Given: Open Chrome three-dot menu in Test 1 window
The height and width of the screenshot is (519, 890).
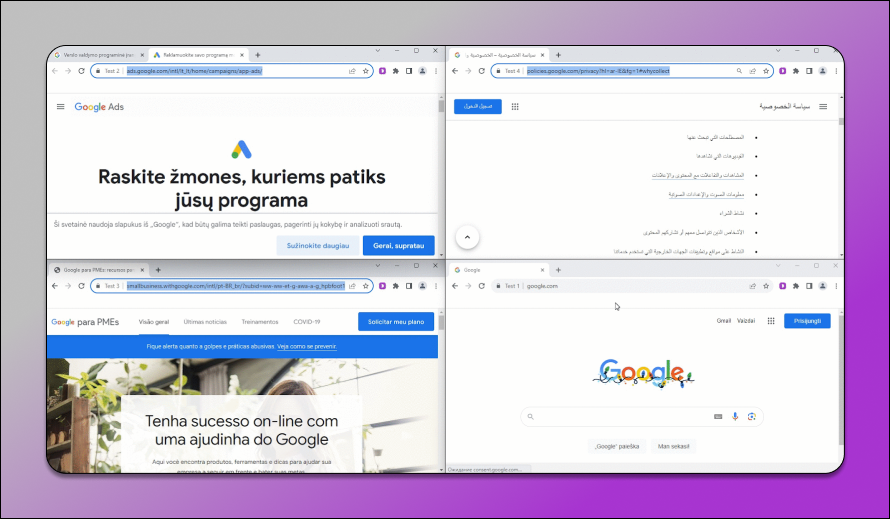Looking at the screenshot, I should coord(836,286).
